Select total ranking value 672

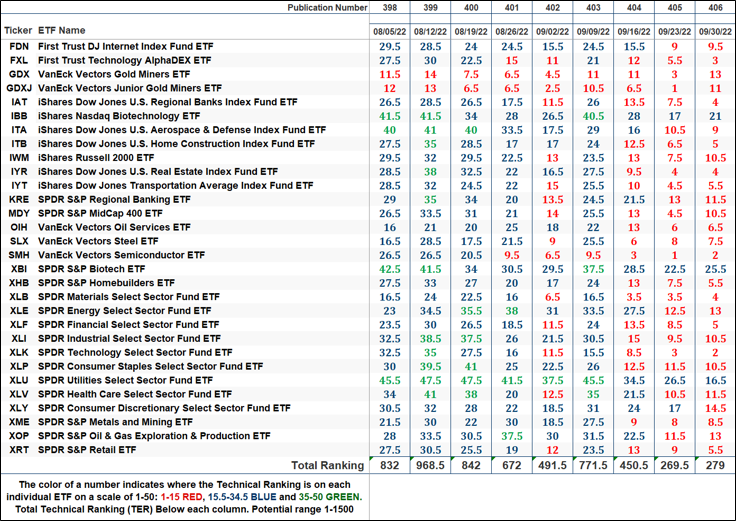click(512, 466)
